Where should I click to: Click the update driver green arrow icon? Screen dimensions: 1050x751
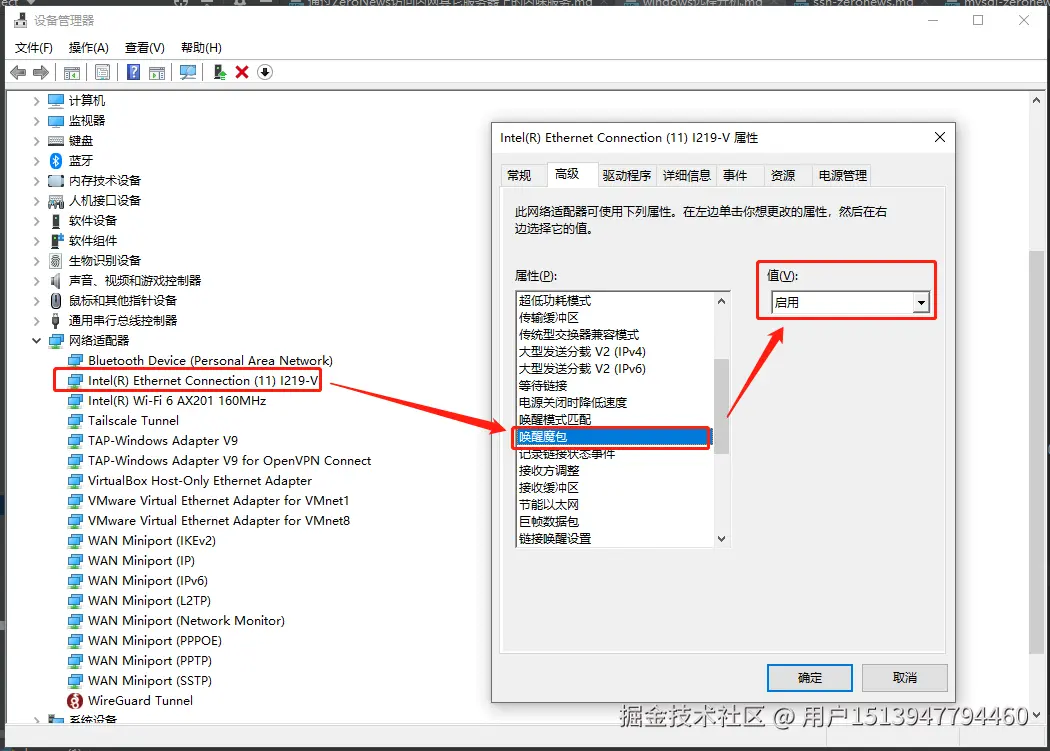tap(220, 72)
